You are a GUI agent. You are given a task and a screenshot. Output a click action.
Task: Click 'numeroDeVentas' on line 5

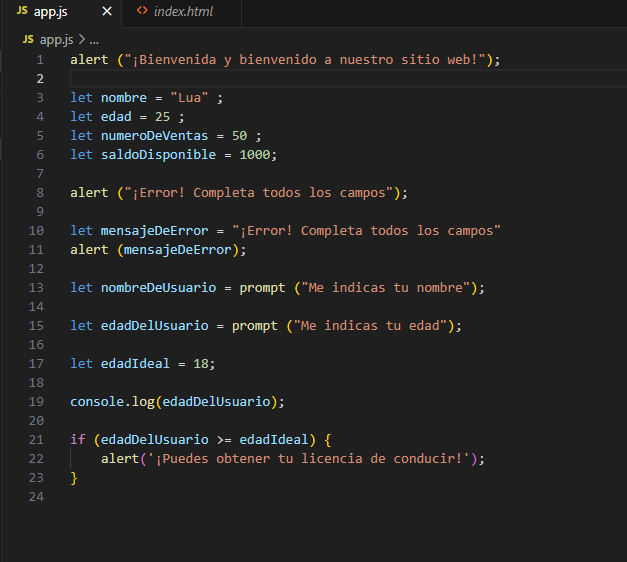(154, 136)
